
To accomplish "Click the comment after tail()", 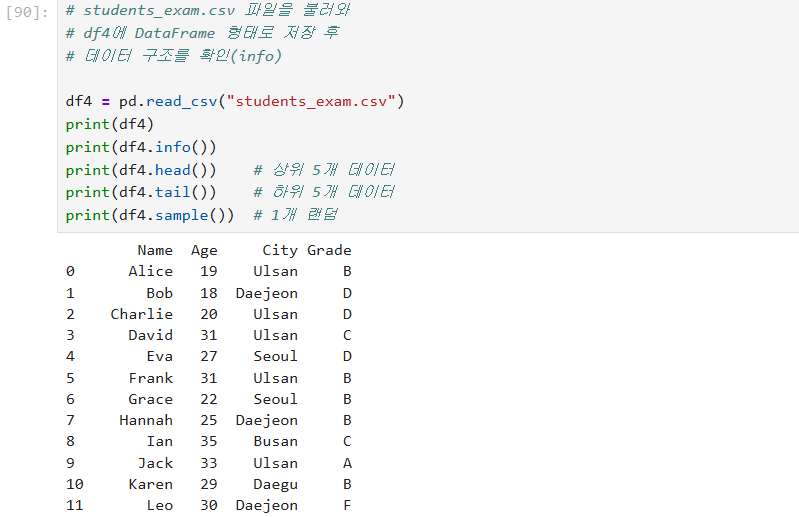I will coord(324,192).
